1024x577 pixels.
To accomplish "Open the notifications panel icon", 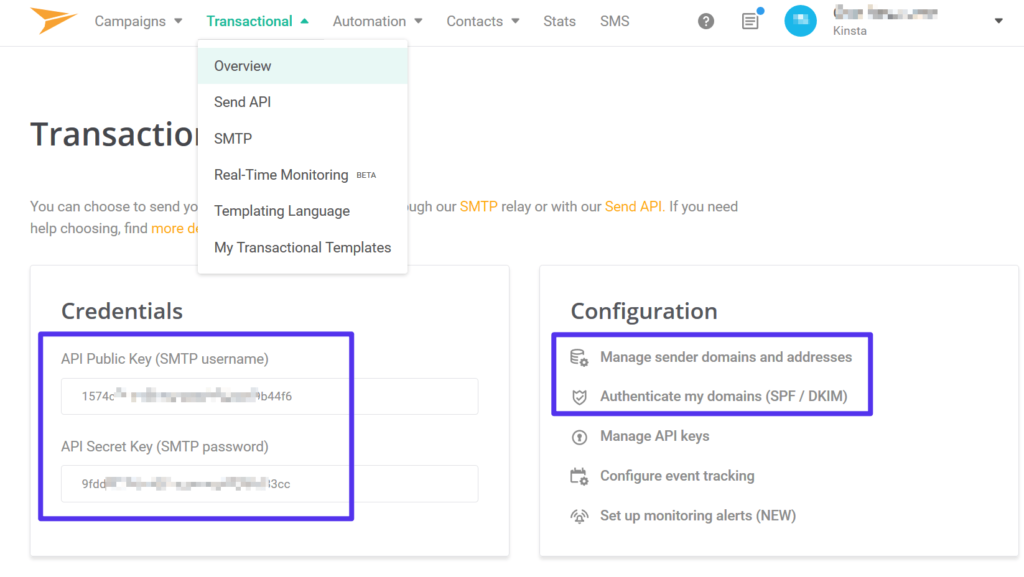I will [x=749, y=21].
